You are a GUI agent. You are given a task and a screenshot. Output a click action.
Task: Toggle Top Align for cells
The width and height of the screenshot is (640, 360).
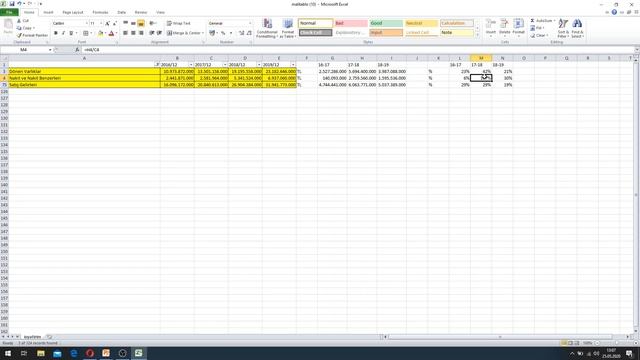pyautogui.click(x=125, y=24)
